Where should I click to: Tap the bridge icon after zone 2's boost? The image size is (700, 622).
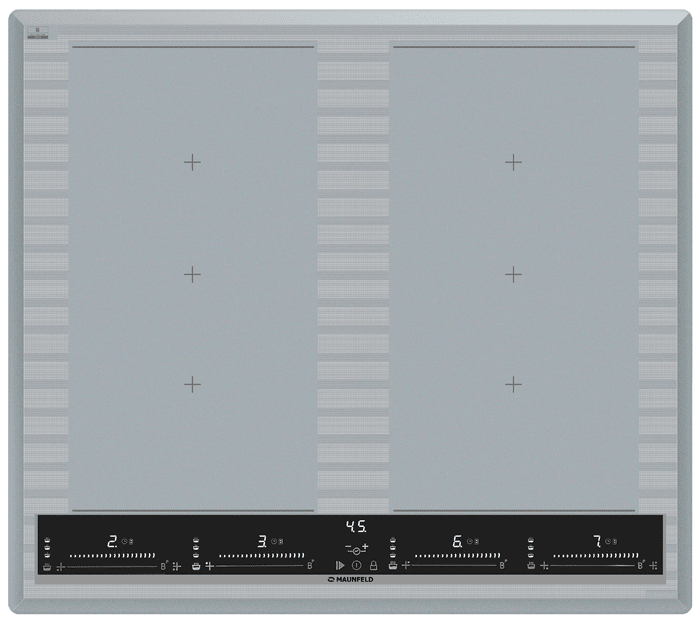pos(177,566)
